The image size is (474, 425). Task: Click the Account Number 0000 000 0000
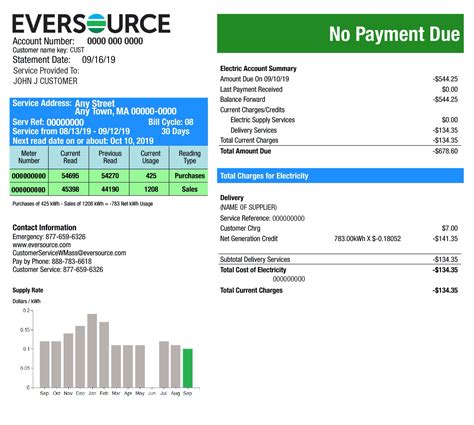(x=115, y=41)
